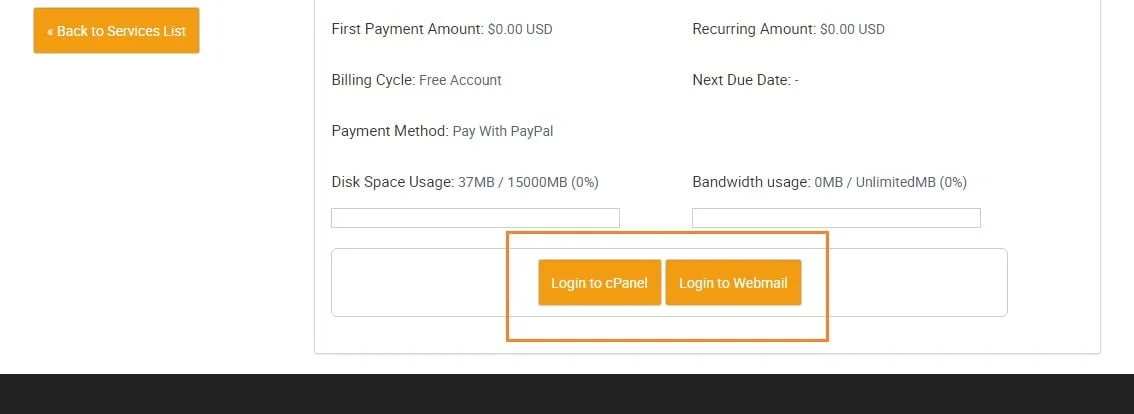Click the dash after Next Due Date
Screen dimensions: 1134x414
796,80
